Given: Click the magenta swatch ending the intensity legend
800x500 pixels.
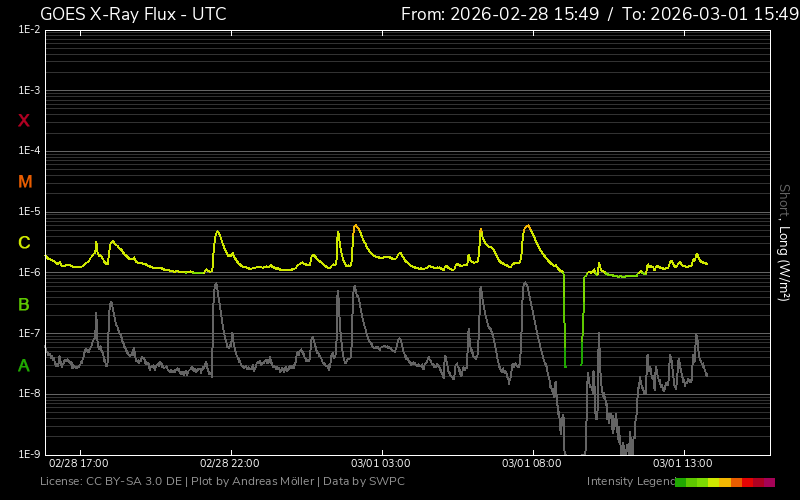Looking at the screenshot, I should [769, 482].
